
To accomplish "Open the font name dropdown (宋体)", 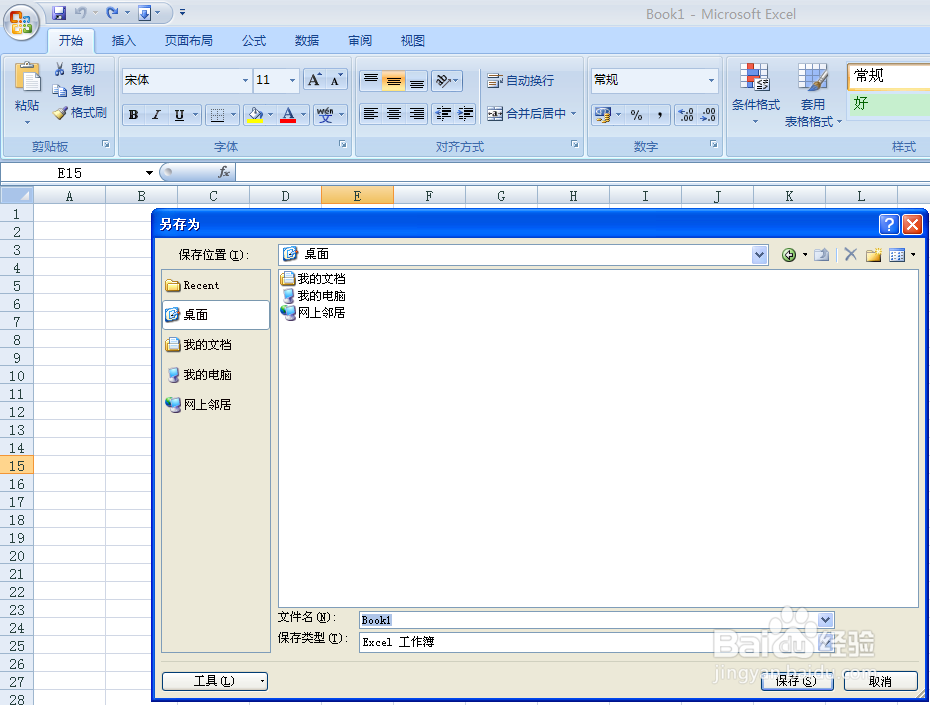I will point(245,80).
